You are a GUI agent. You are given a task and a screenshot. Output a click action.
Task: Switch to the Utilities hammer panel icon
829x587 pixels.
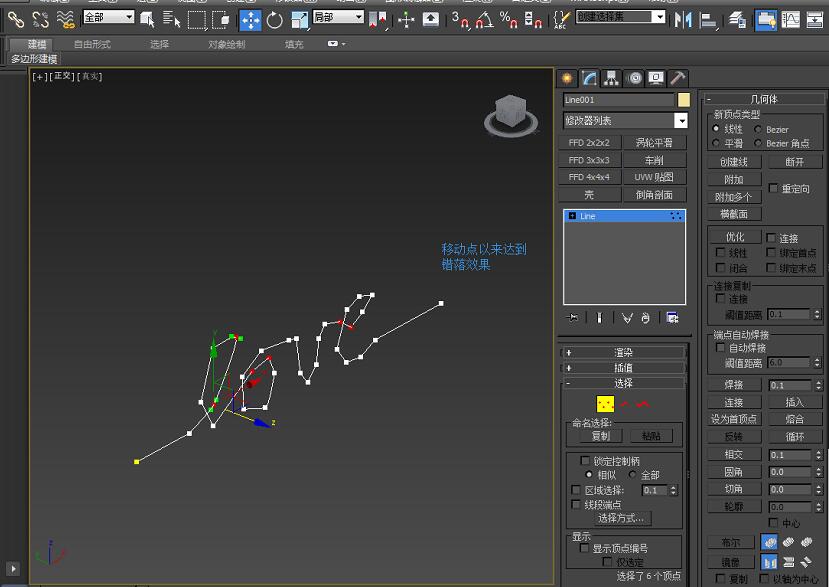tap(676, 79)
